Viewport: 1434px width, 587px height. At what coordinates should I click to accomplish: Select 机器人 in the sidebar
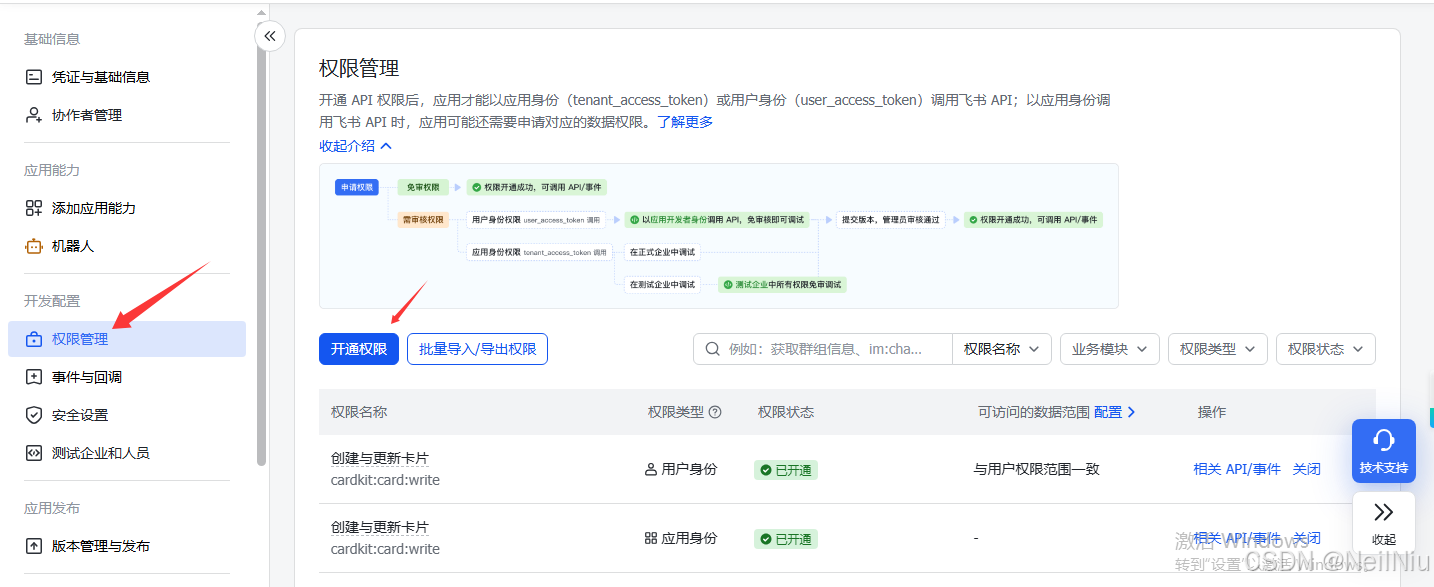[x=73, y=246]
